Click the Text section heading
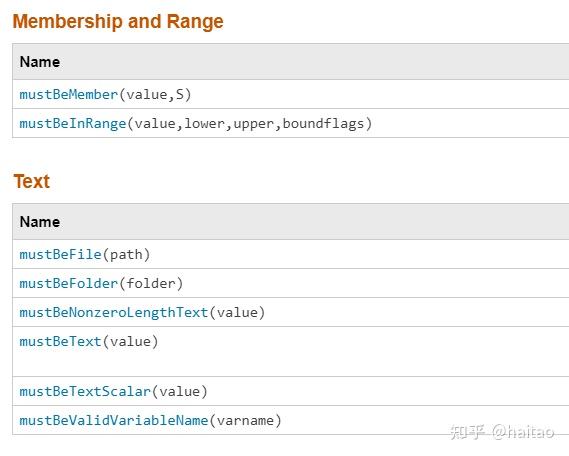 pos(32,181)
